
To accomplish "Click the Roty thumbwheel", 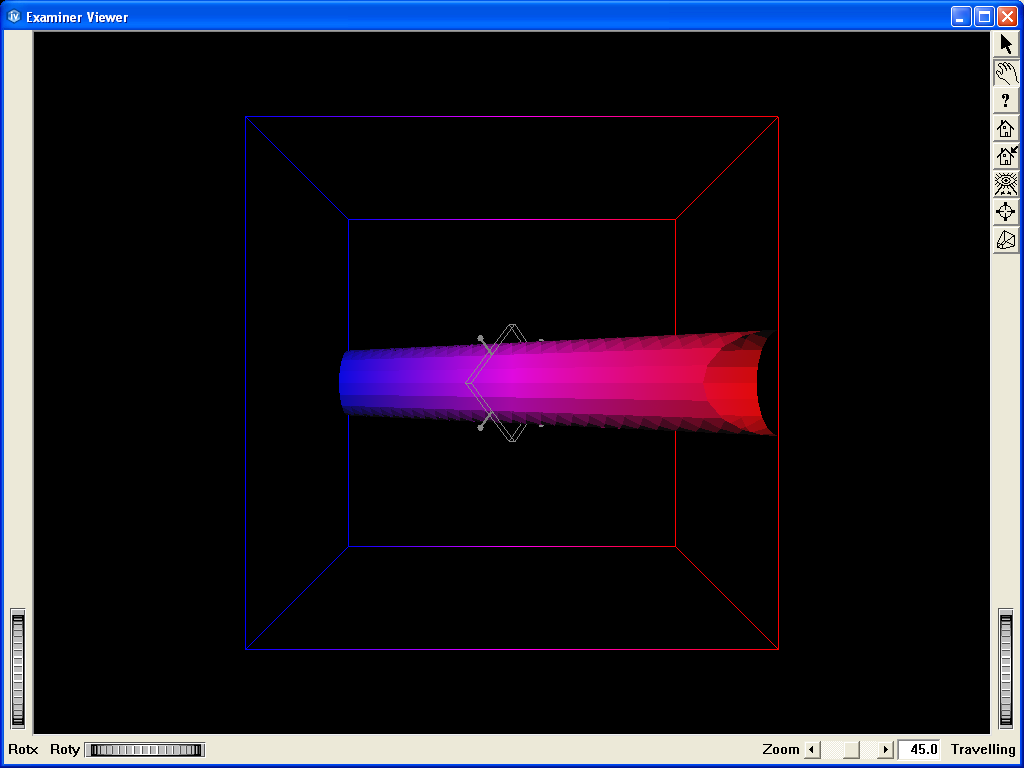I will pyautogui.click(x=145, y=750).
